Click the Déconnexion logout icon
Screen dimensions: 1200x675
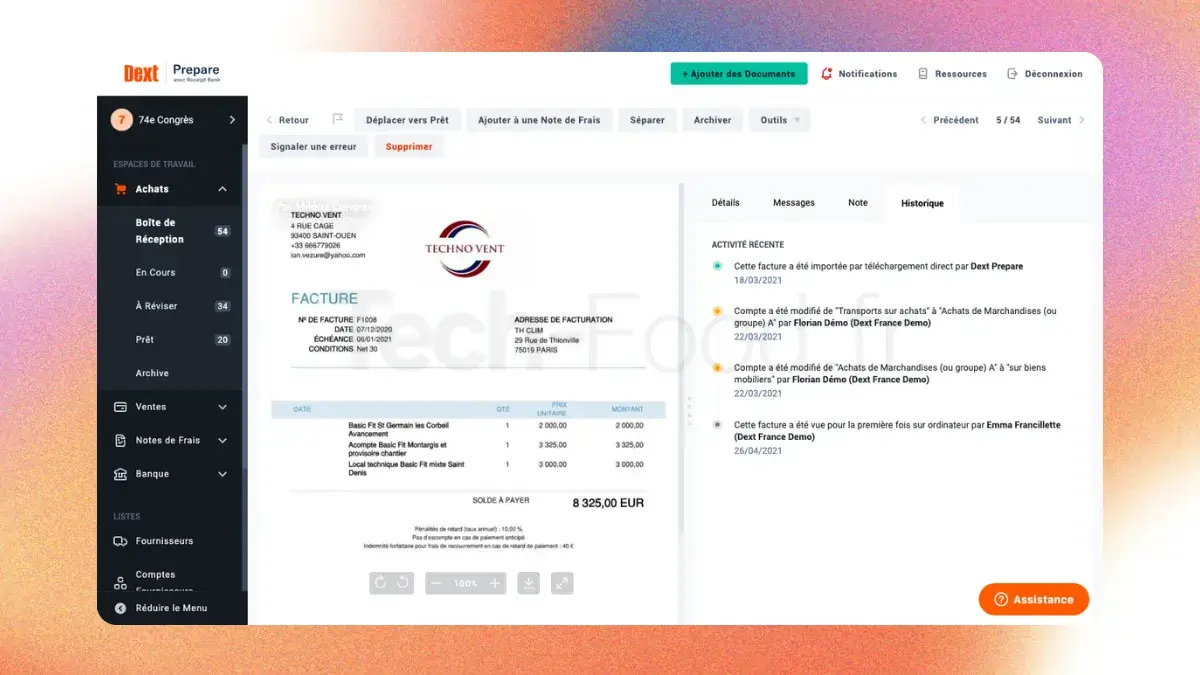point(1012,74)
